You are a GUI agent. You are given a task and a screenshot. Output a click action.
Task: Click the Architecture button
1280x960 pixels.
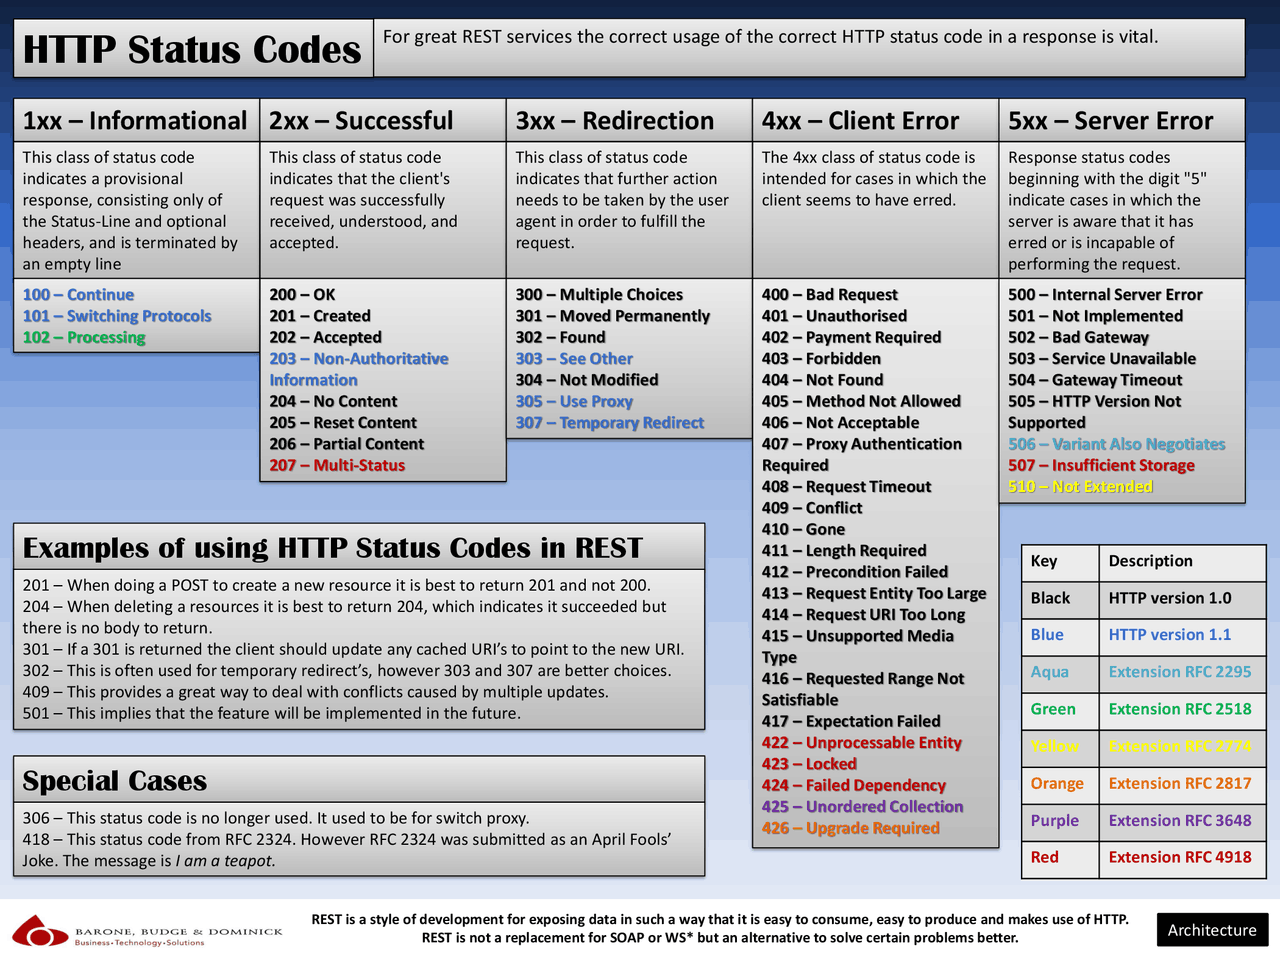[1212, 929]
